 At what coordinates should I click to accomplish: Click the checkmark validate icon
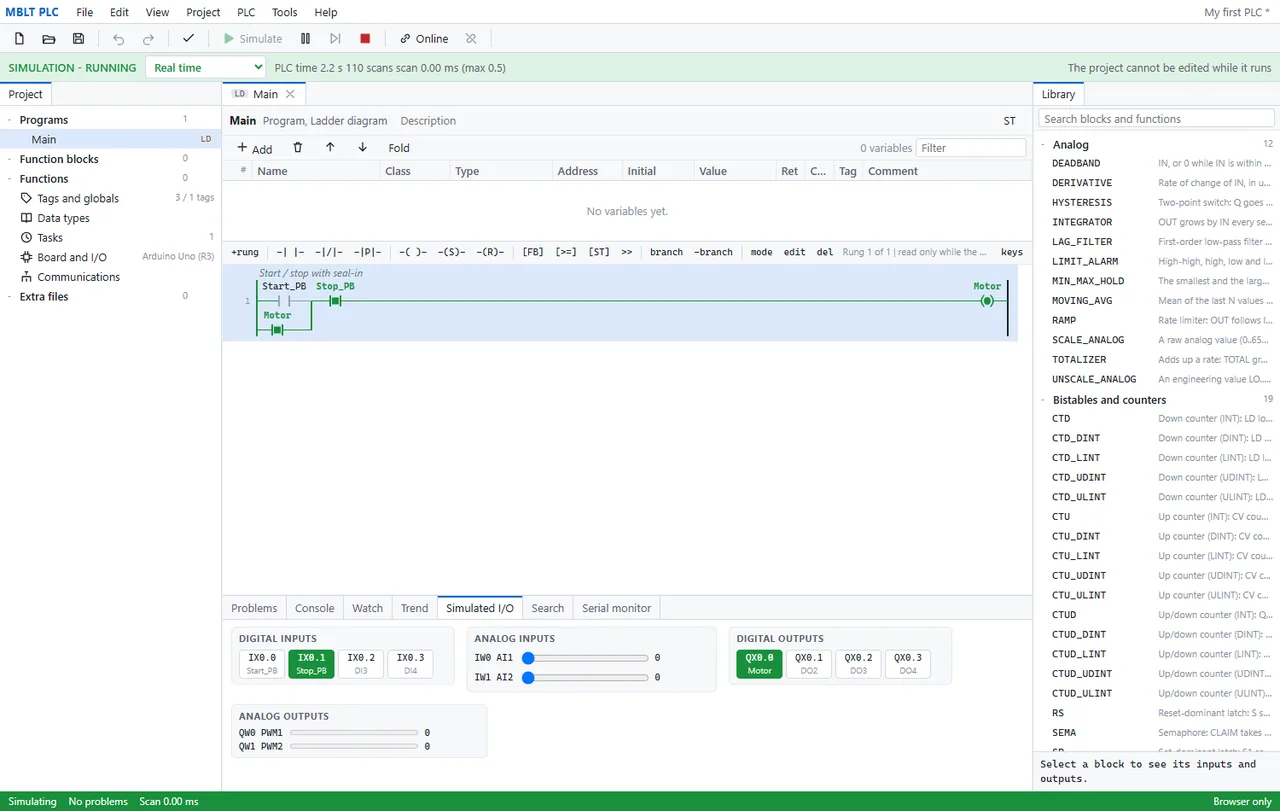[188, 39]
